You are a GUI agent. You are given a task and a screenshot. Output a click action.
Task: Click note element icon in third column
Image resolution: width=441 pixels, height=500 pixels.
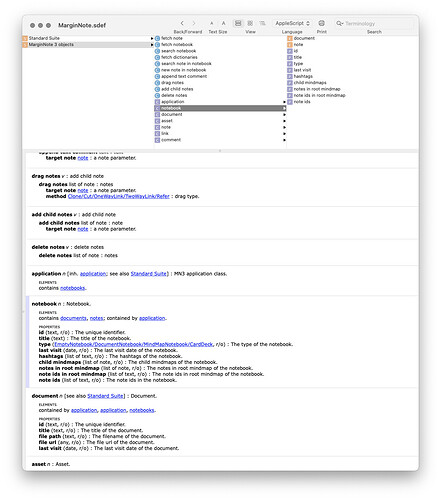coord(290,45)
